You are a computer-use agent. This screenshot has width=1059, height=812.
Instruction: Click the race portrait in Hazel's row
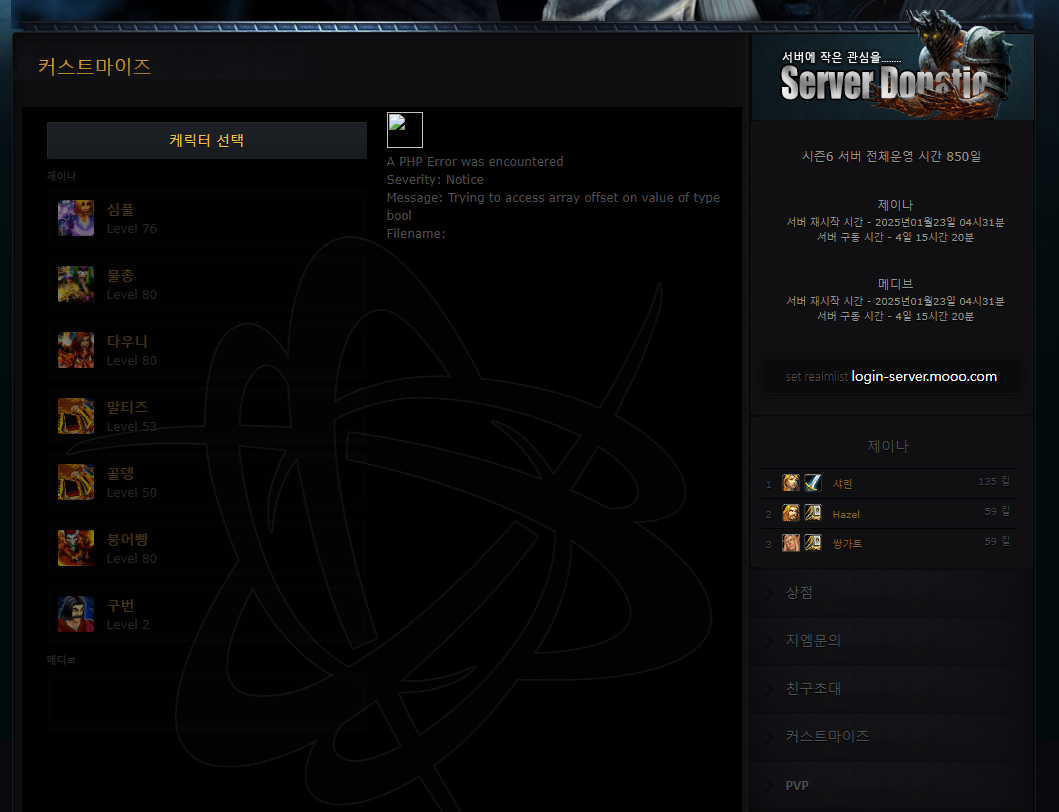click(791, 513)
